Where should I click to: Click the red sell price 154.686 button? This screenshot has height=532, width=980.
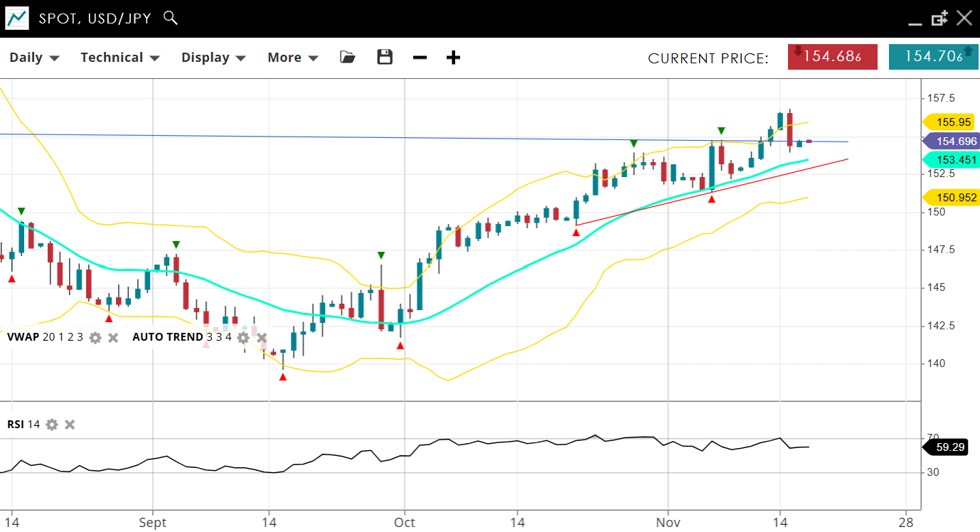832,57
